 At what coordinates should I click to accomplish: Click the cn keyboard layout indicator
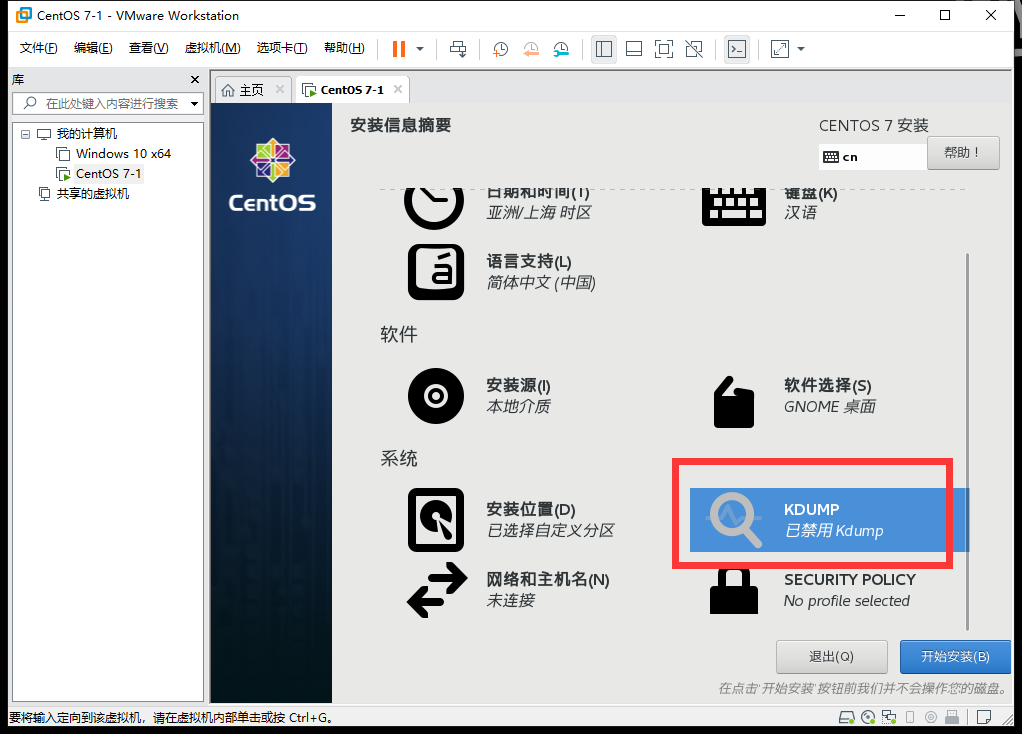pos(872,157)
